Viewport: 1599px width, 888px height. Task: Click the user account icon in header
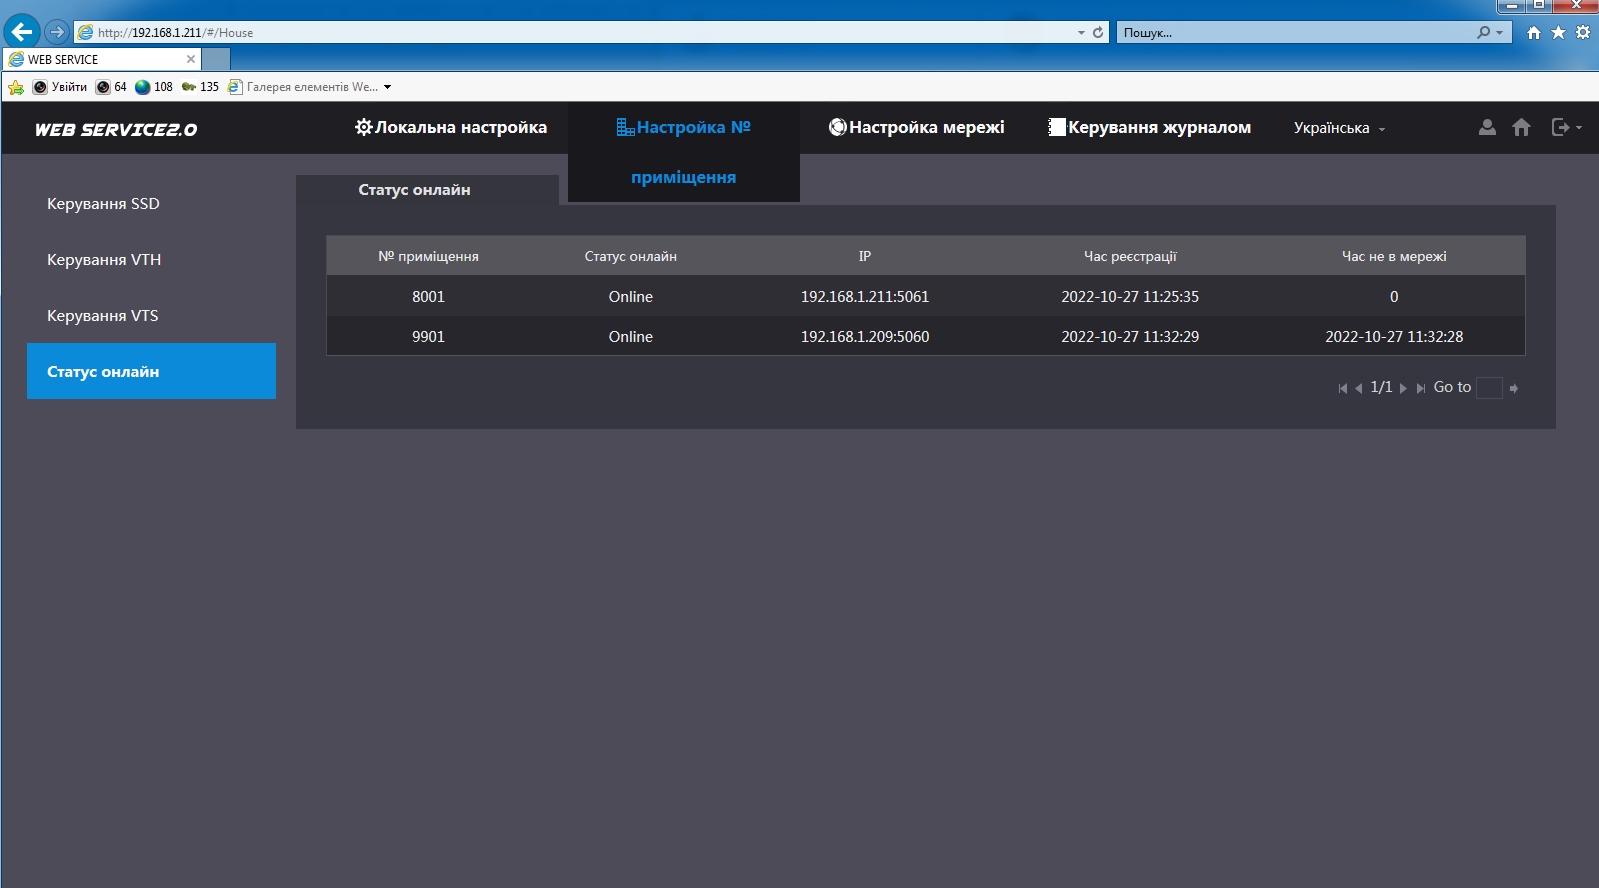[1487, 127]
